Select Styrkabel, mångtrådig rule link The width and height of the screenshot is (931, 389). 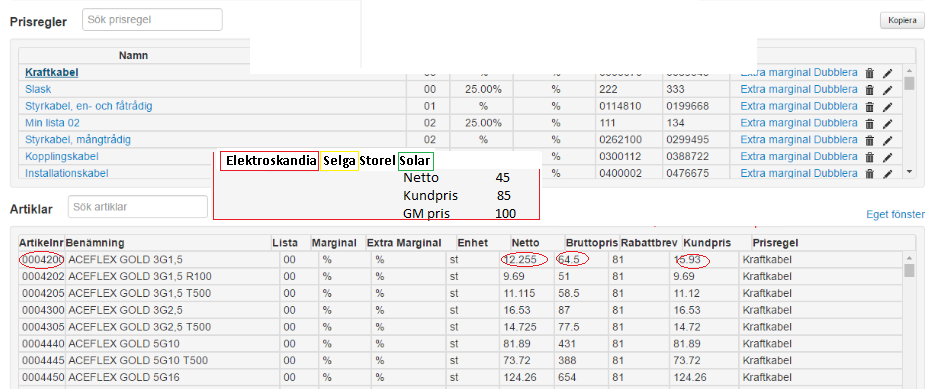pyautogui.click(x=78, y=140)
